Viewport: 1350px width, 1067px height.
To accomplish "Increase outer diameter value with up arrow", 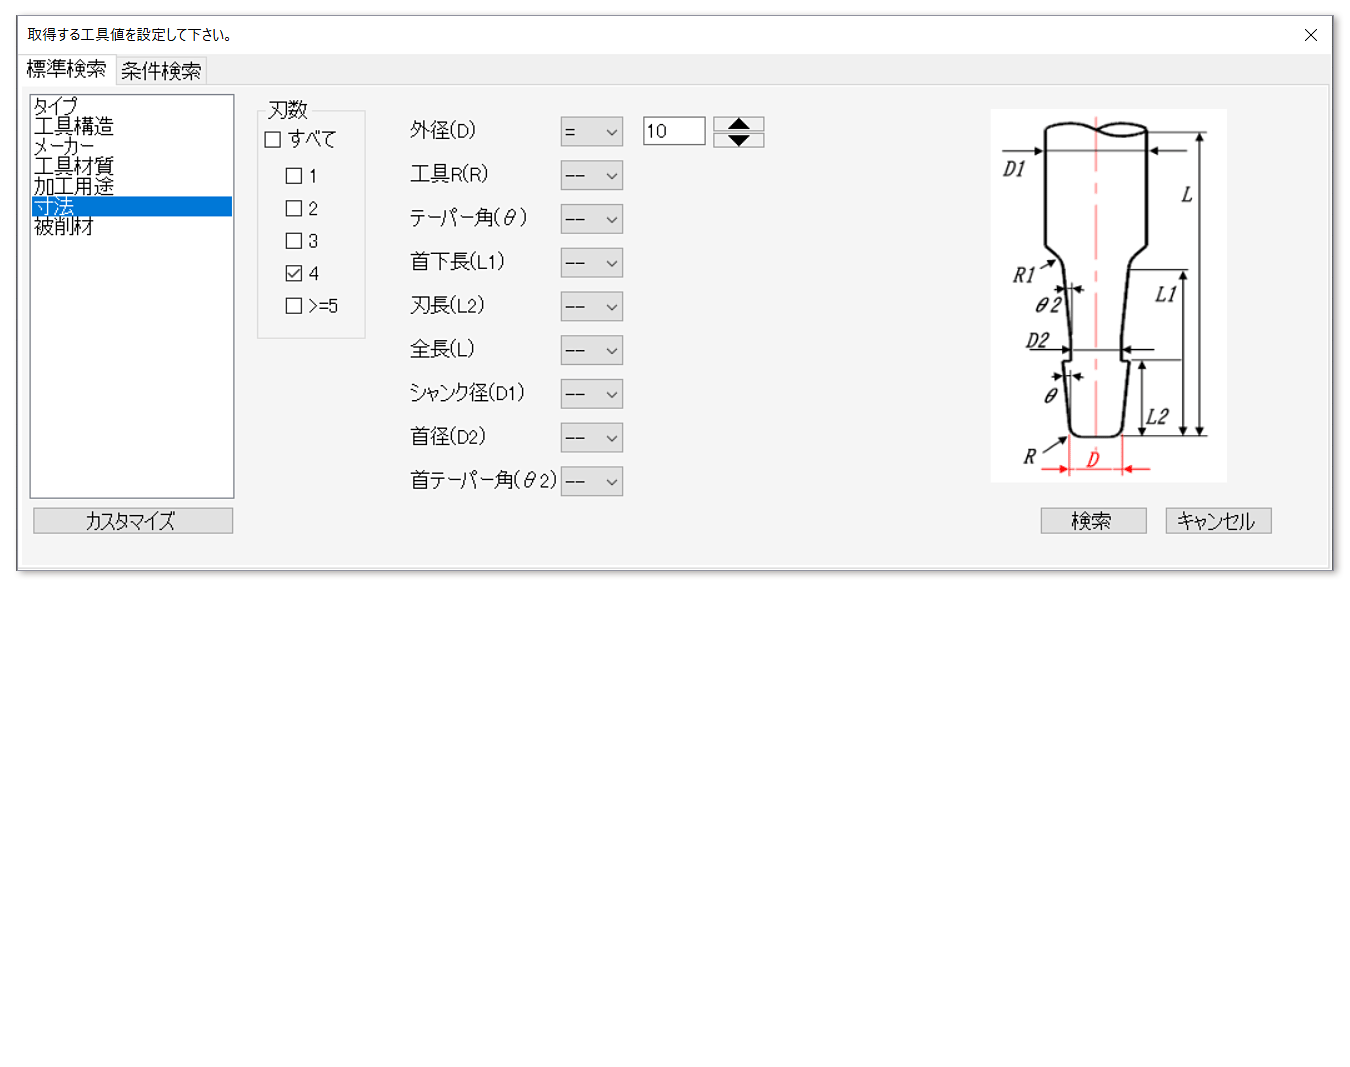I will pyautogui.click(x=738, y=124).
